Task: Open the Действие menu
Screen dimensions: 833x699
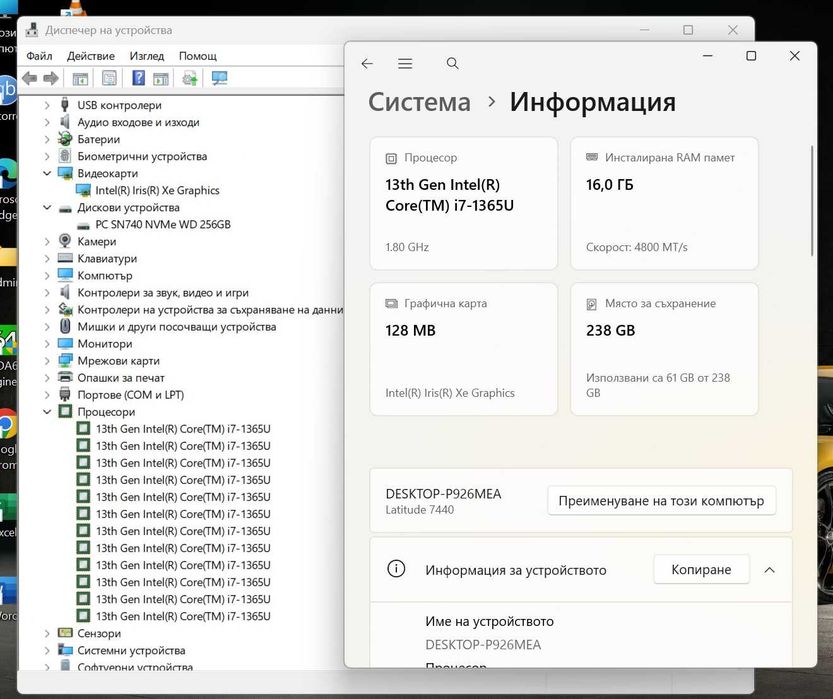Action: [91, 56]
